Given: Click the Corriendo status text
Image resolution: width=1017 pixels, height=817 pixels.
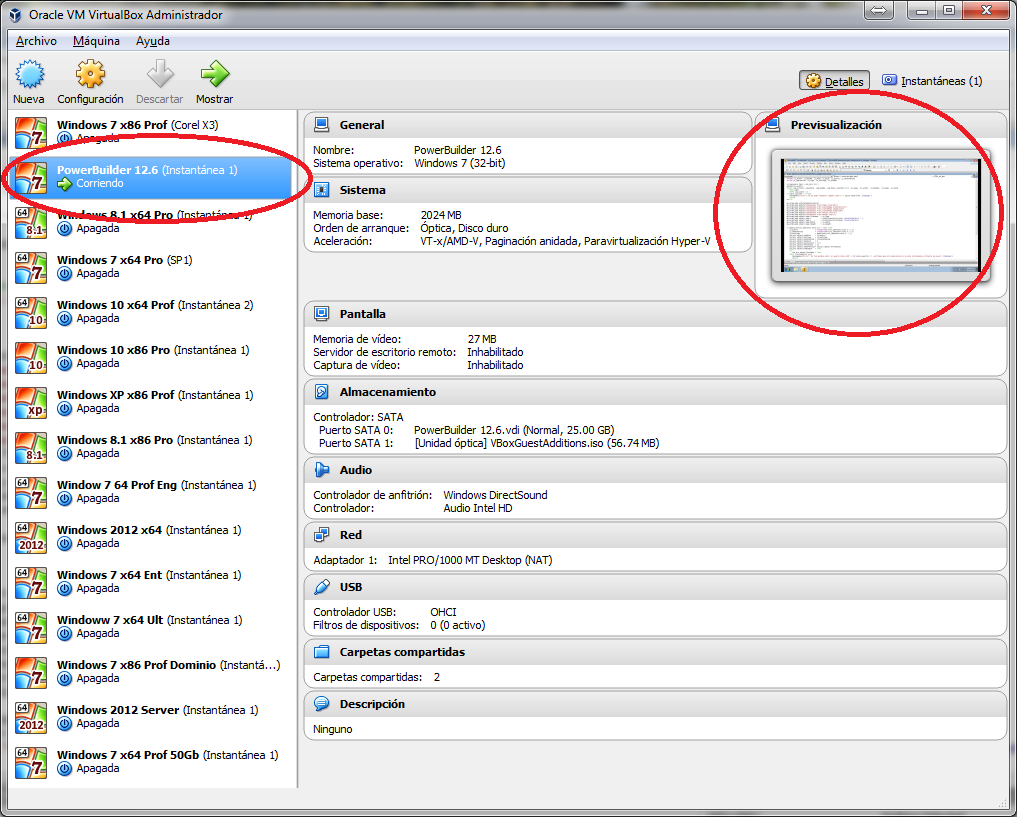Looking at the screenshot, I should tap(100, 184).
